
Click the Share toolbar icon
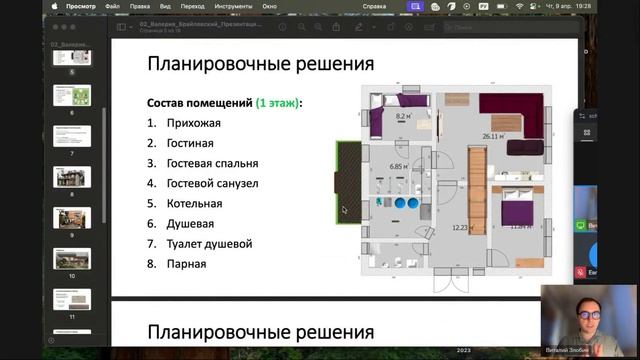point(336,27)
